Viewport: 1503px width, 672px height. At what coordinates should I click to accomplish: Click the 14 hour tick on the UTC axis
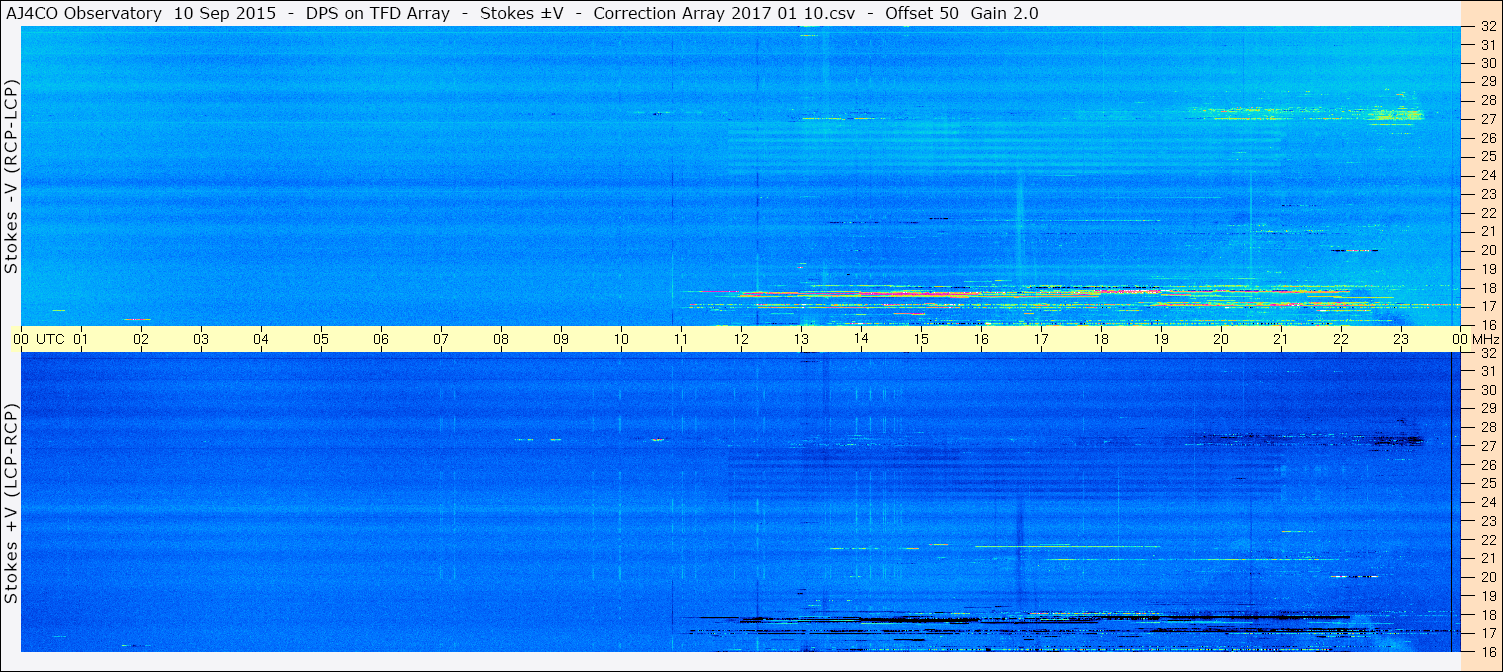861,339
